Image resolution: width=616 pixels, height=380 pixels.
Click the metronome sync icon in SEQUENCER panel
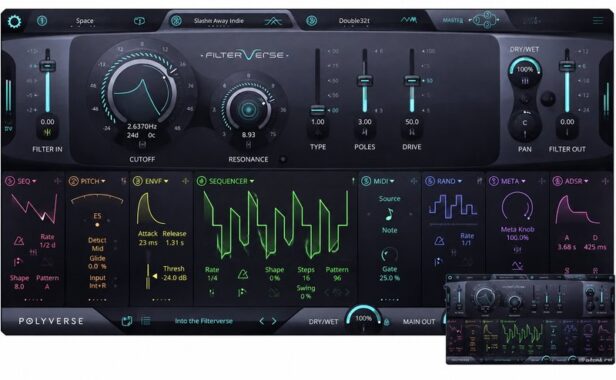coord(243,274)
